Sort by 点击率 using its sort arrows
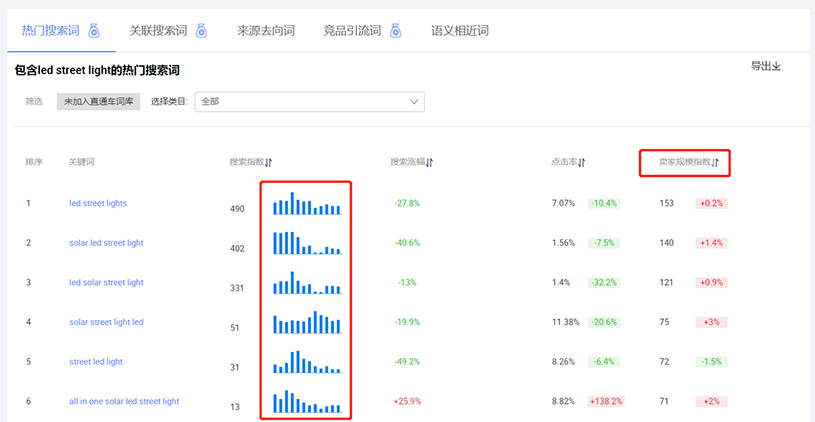This screenshot has width=815, height=422. (x=582, y=162)
